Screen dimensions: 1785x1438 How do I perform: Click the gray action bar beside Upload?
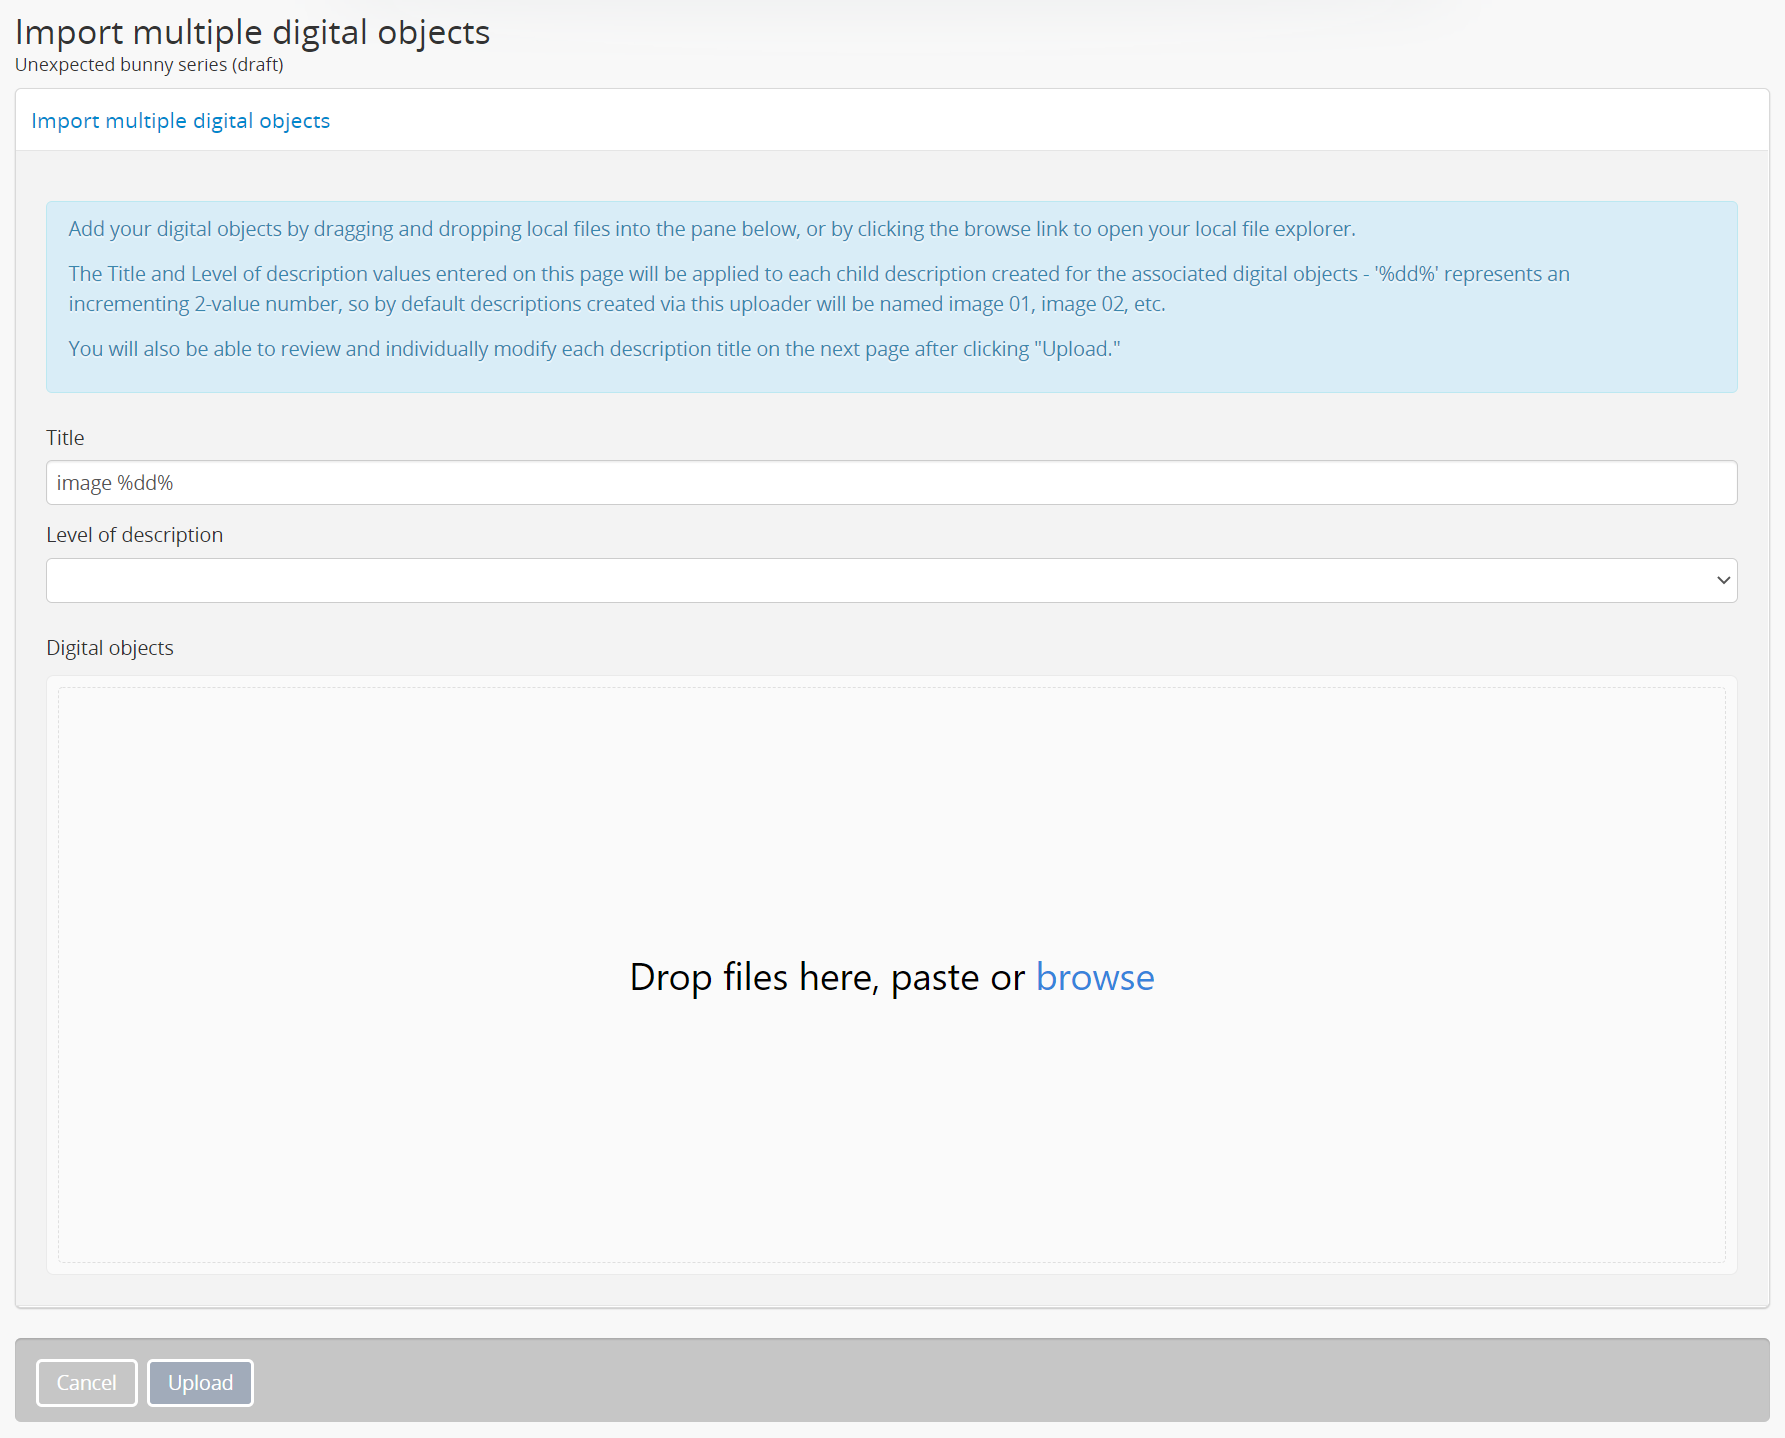click(1000, 1382)
